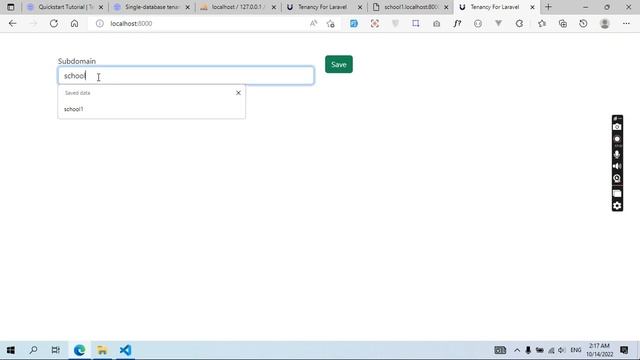640x360 pixels.
Task: Open a new browser tab
Action: tap(548, 7)
